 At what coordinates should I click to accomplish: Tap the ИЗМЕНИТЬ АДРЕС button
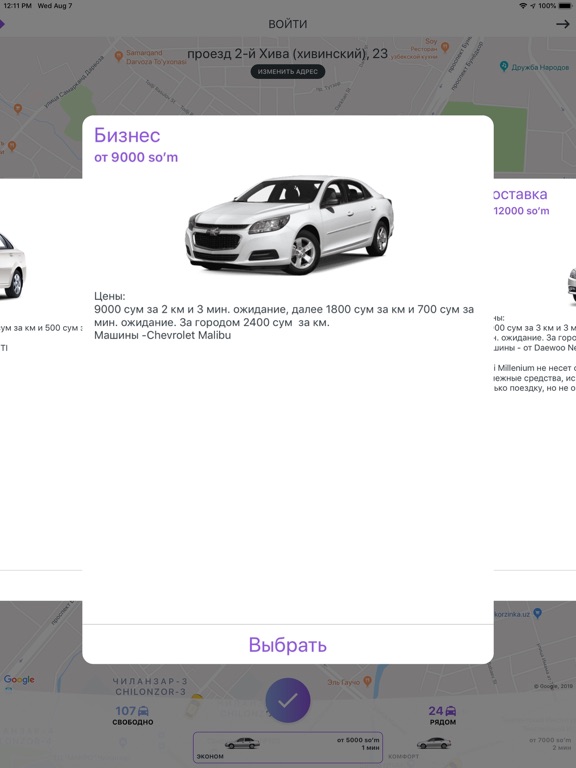[288, 72]
